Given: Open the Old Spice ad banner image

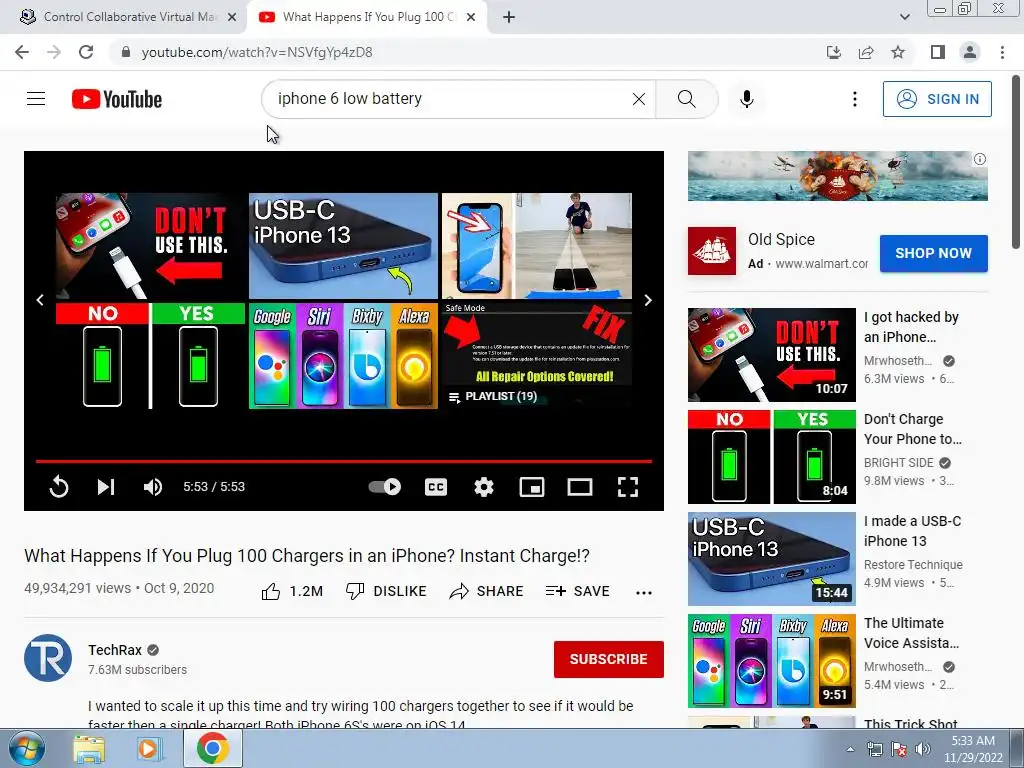Looking at the screenshot, I should pyautogui.click(x=837, y=176).
